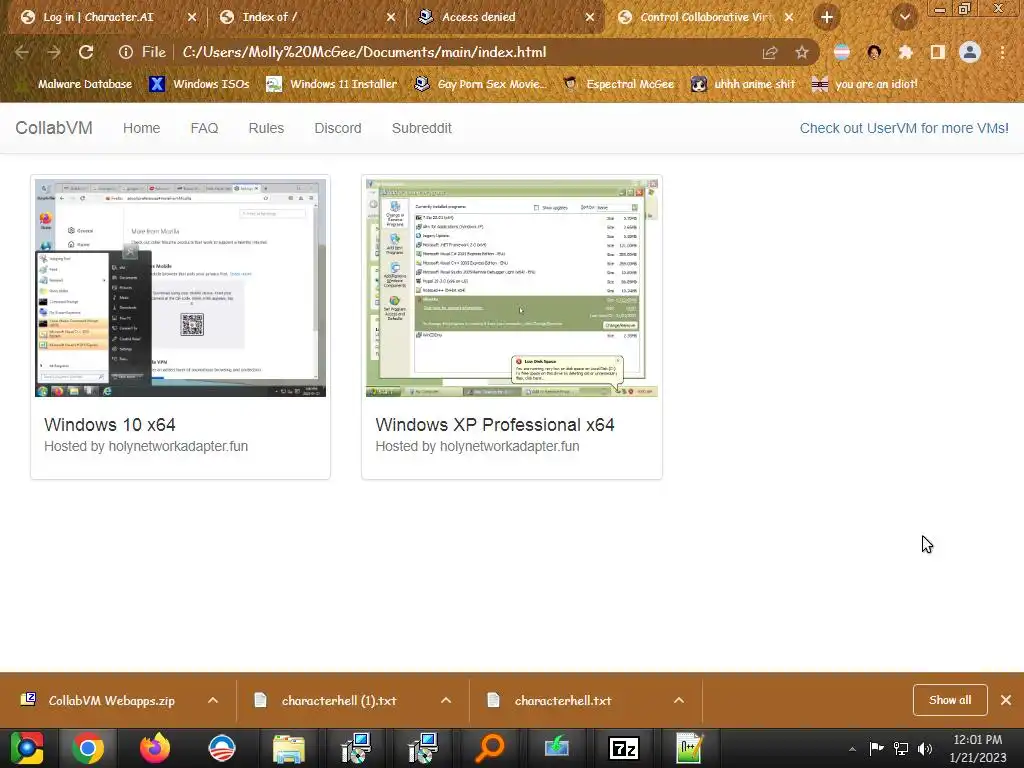Open the uhhh anime shit bookmark

click(x=743, y=84)
